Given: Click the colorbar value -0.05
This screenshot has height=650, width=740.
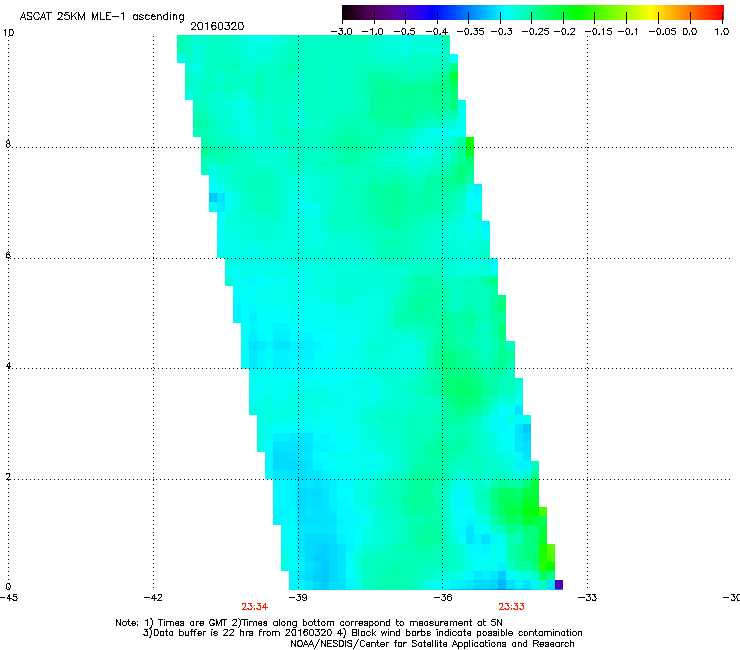Looking at the screenshot, I should click(x=662, y=32).
